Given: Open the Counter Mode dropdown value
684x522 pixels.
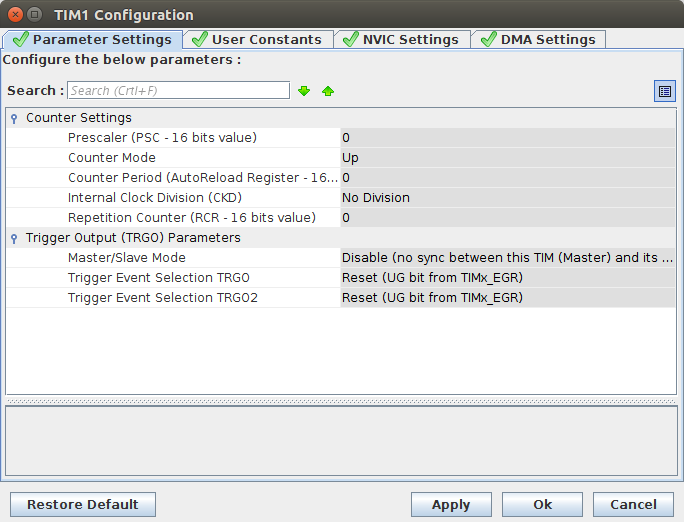Looking at the screenshot, I should pyautogui.click(x=507, y=158).
